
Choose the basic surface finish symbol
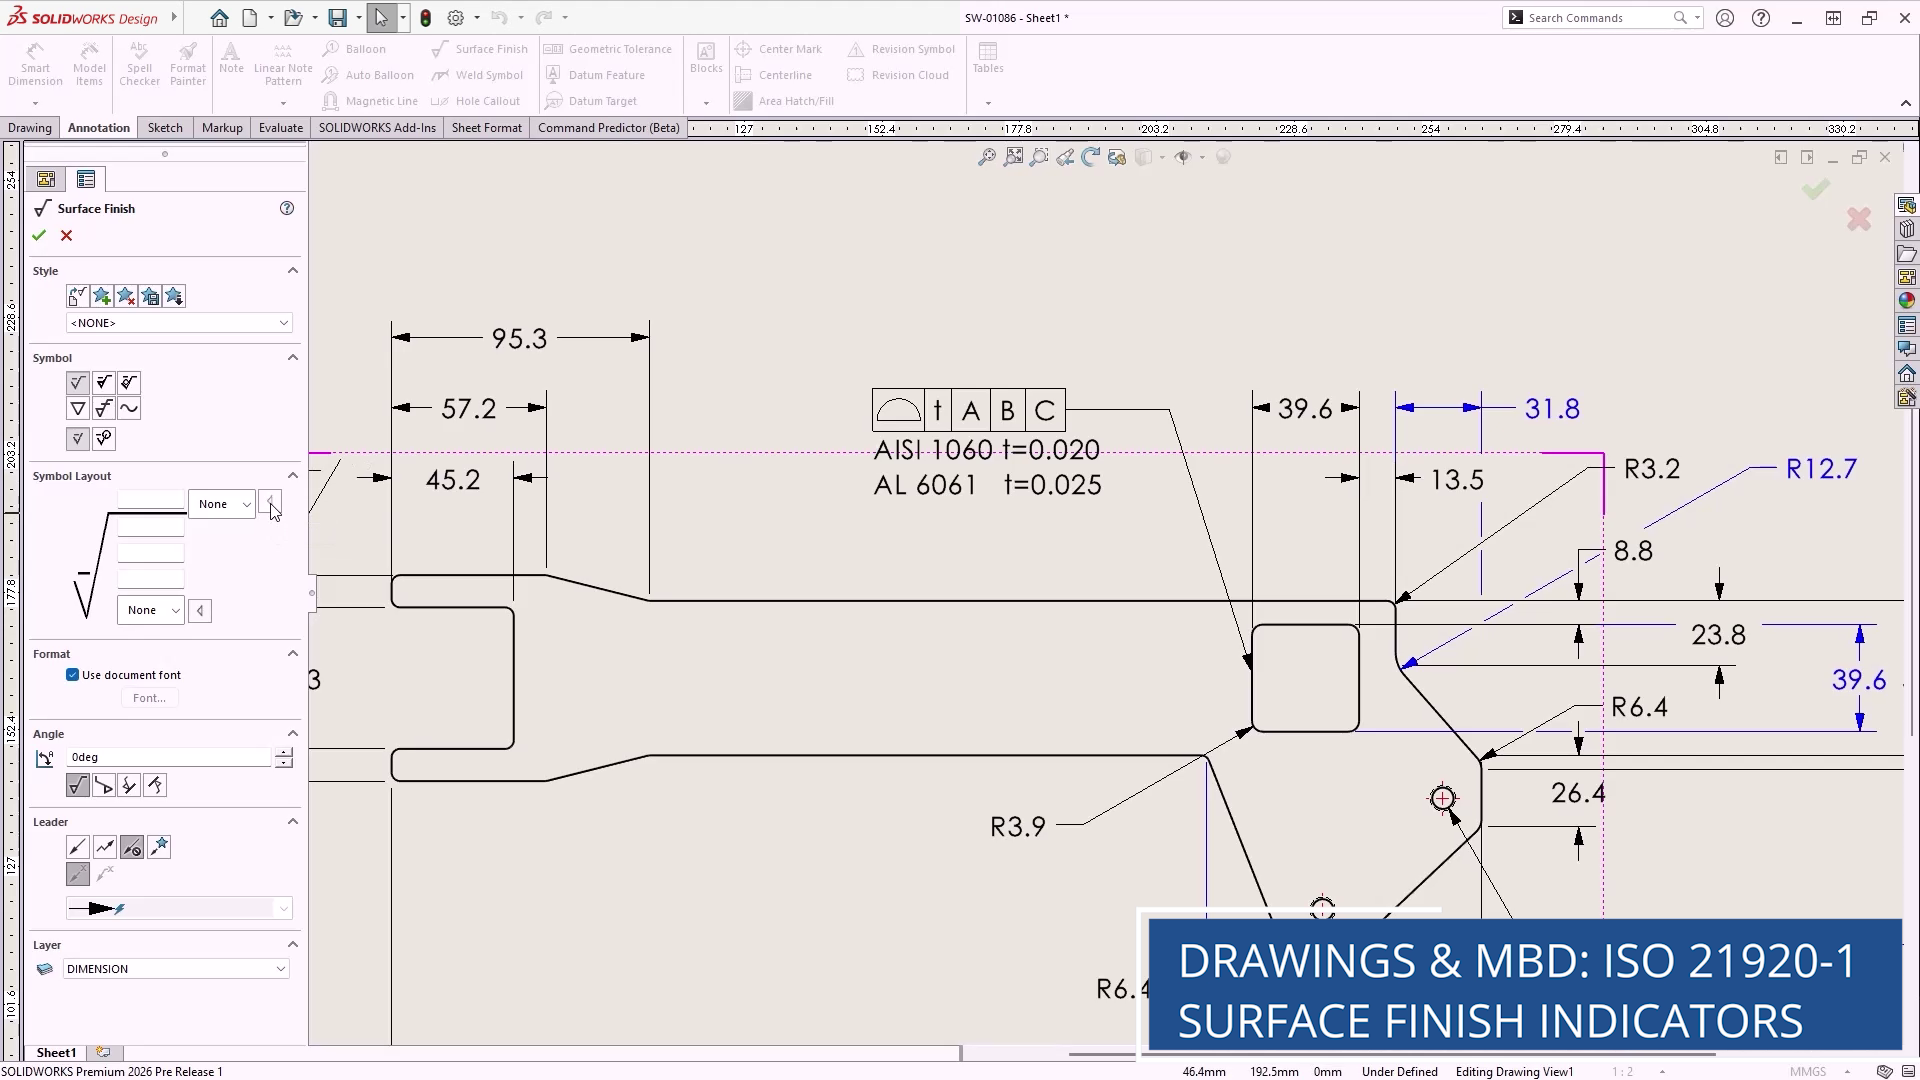77,382
